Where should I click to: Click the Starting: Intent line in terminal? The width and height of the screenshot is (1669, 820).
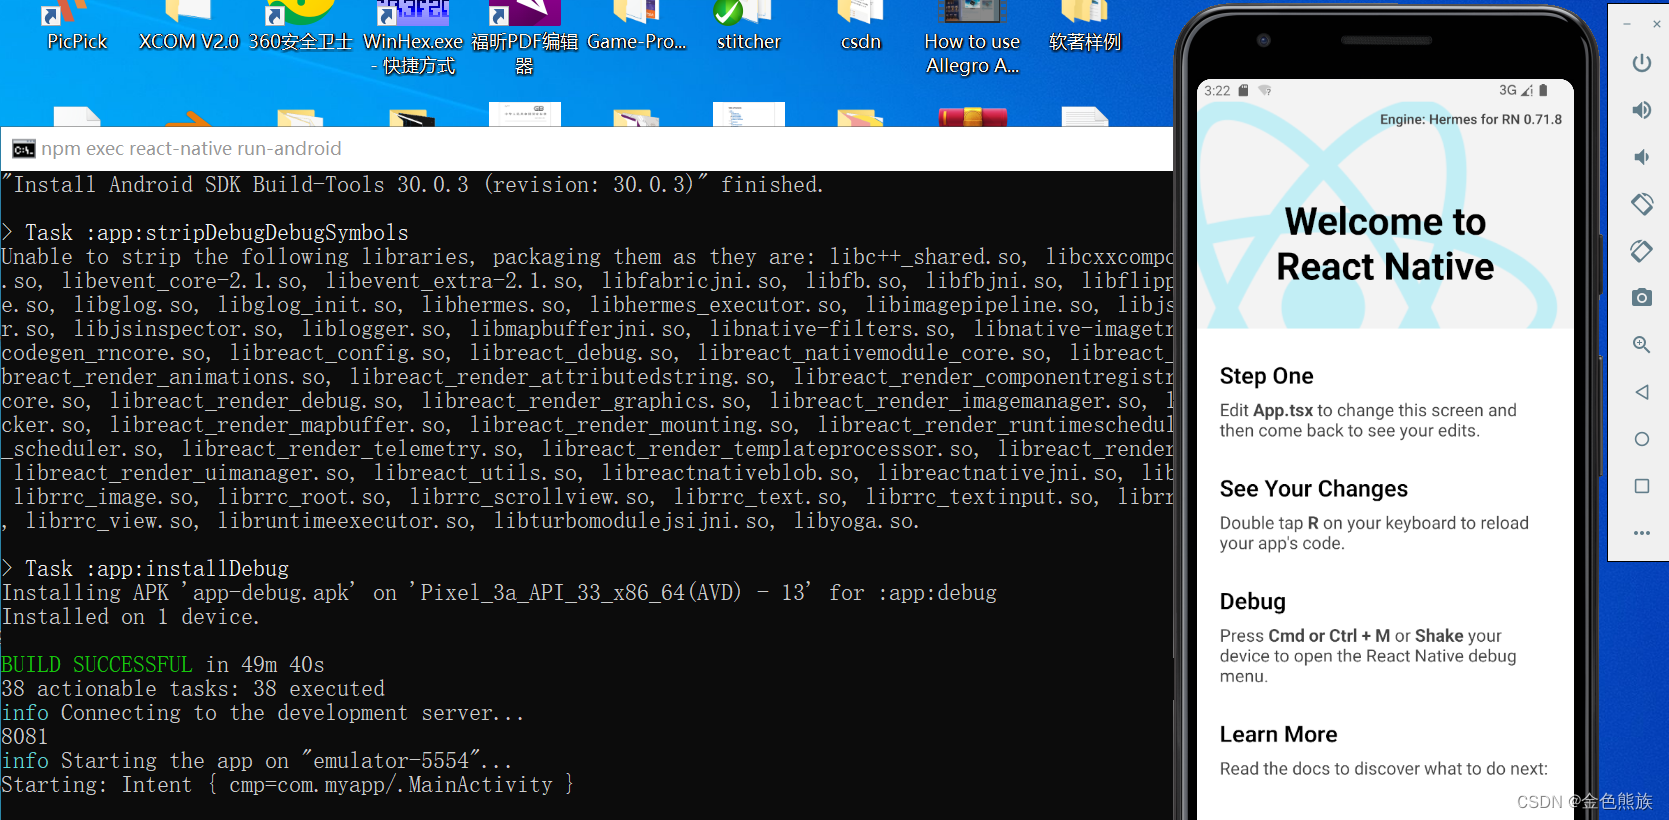[x=287, y=785]
